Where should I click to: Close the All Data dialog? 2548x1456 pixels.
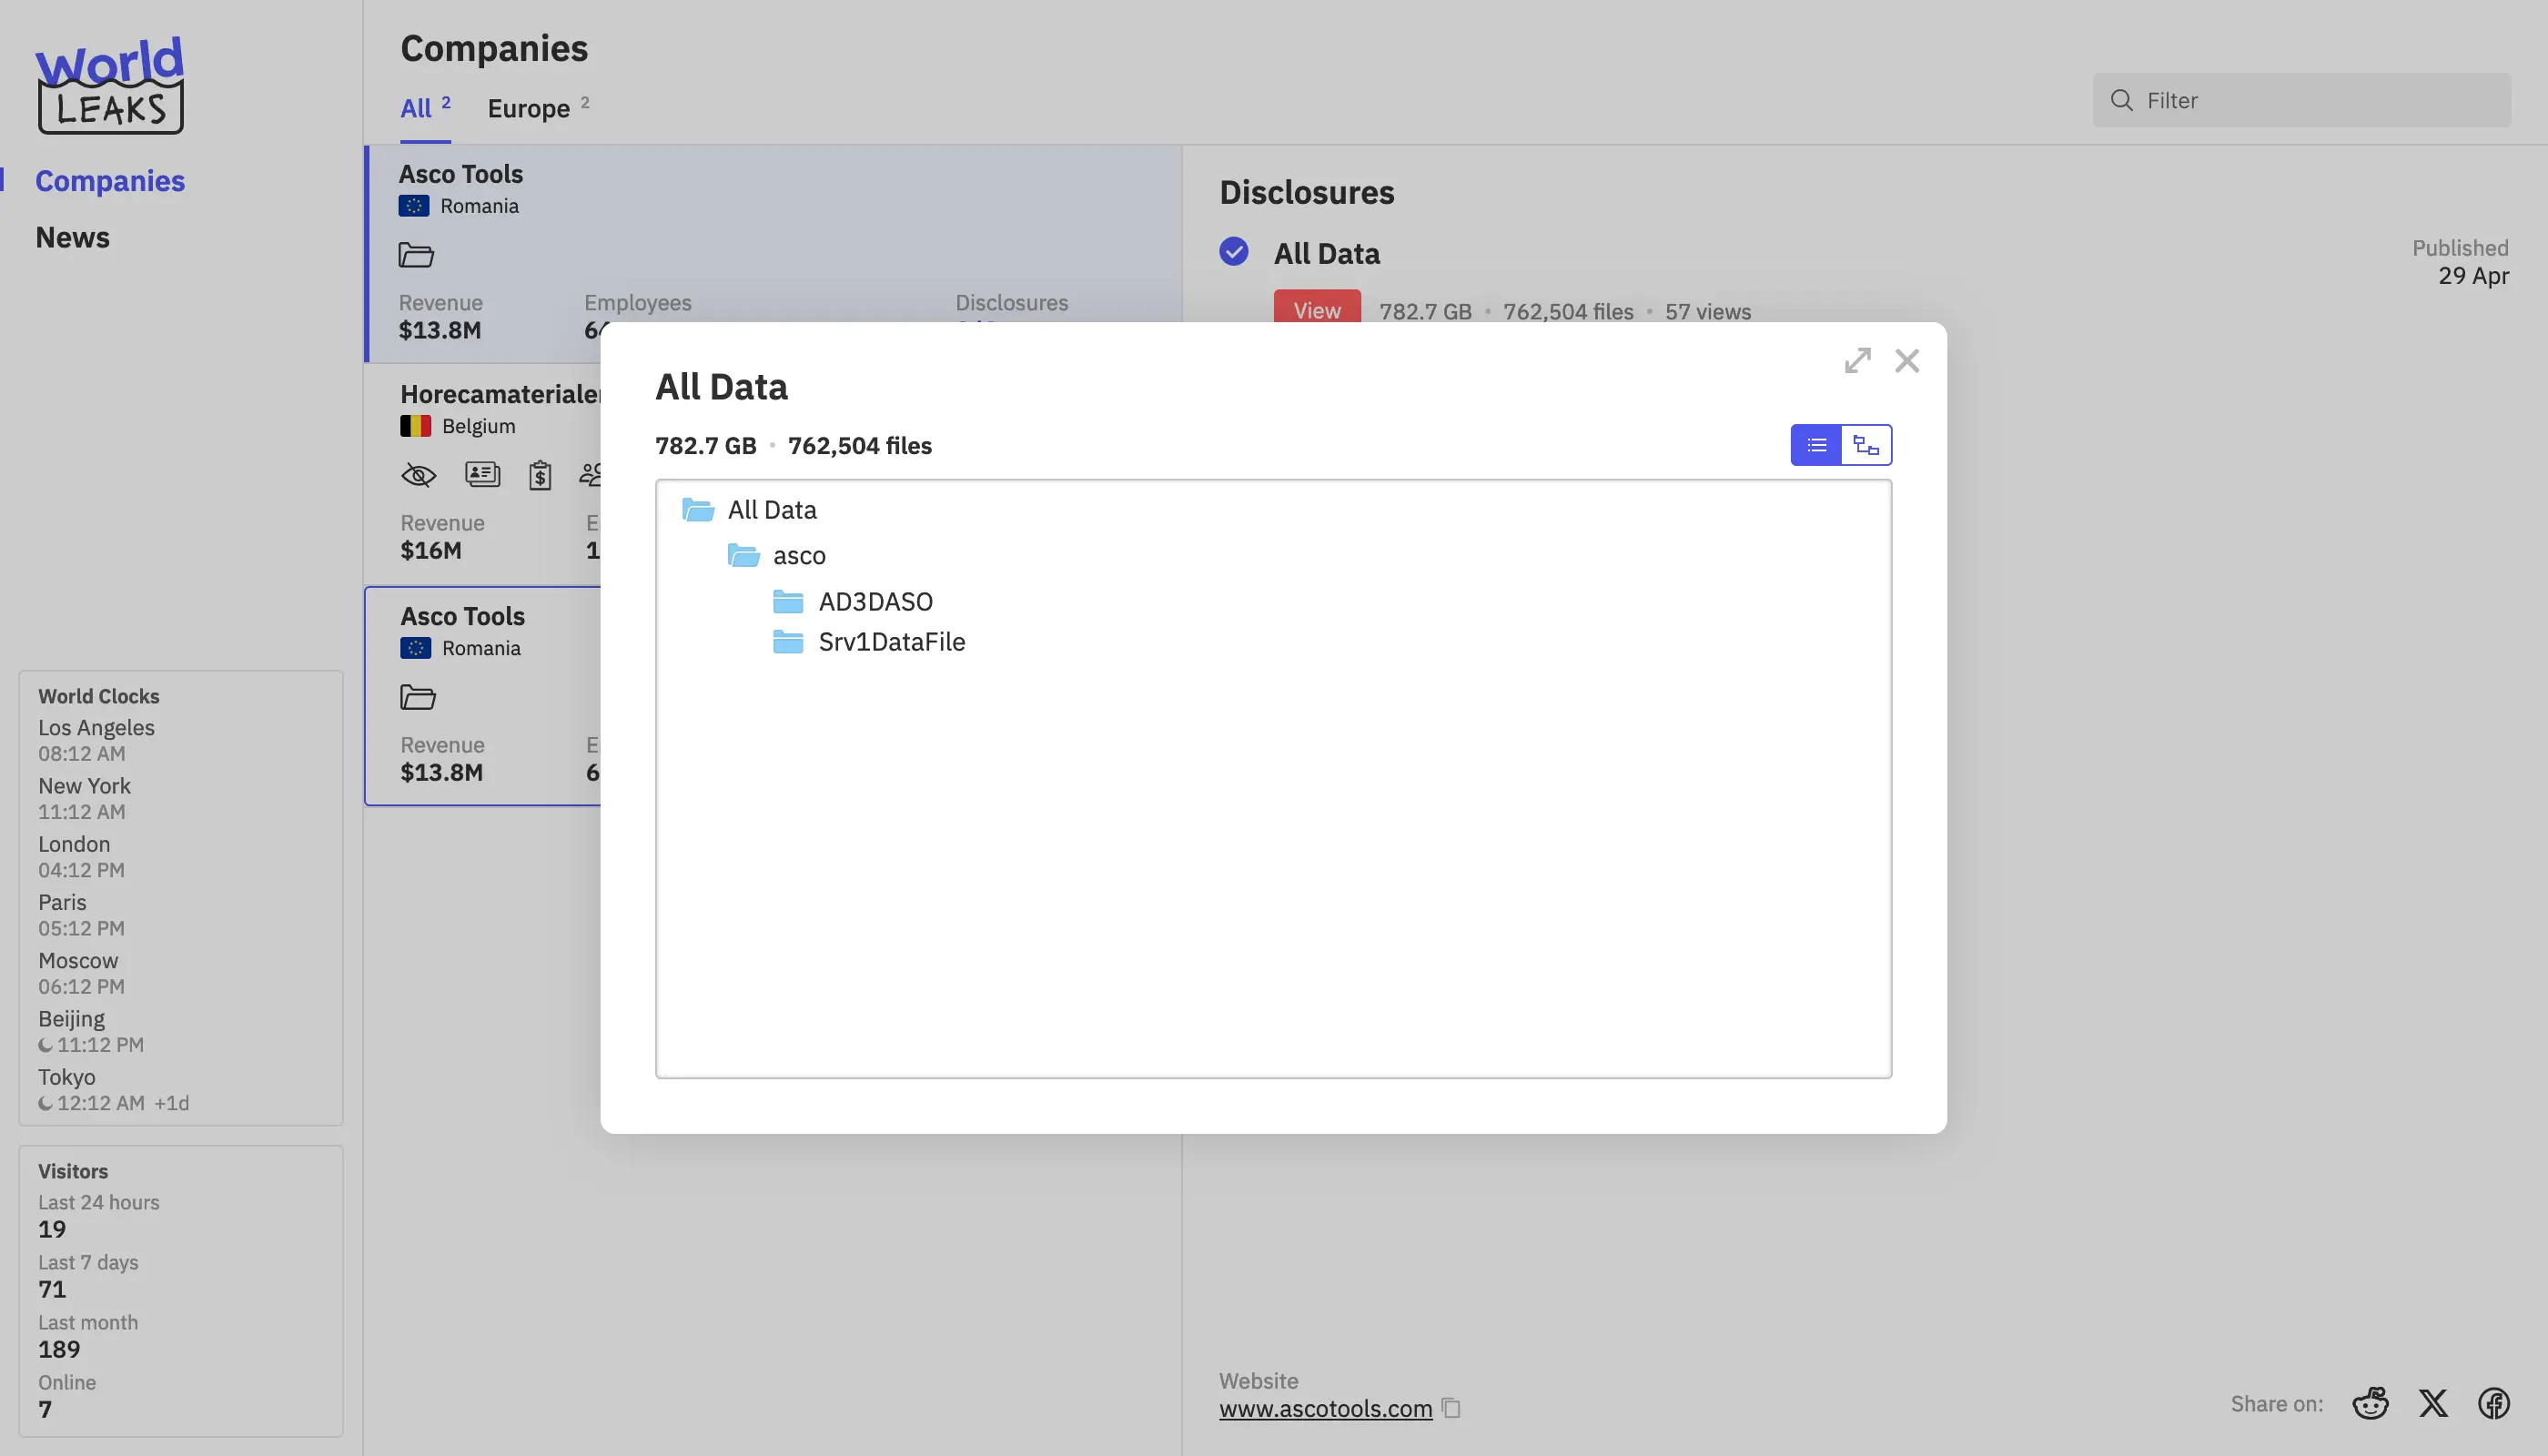(x=1907, y=360)
